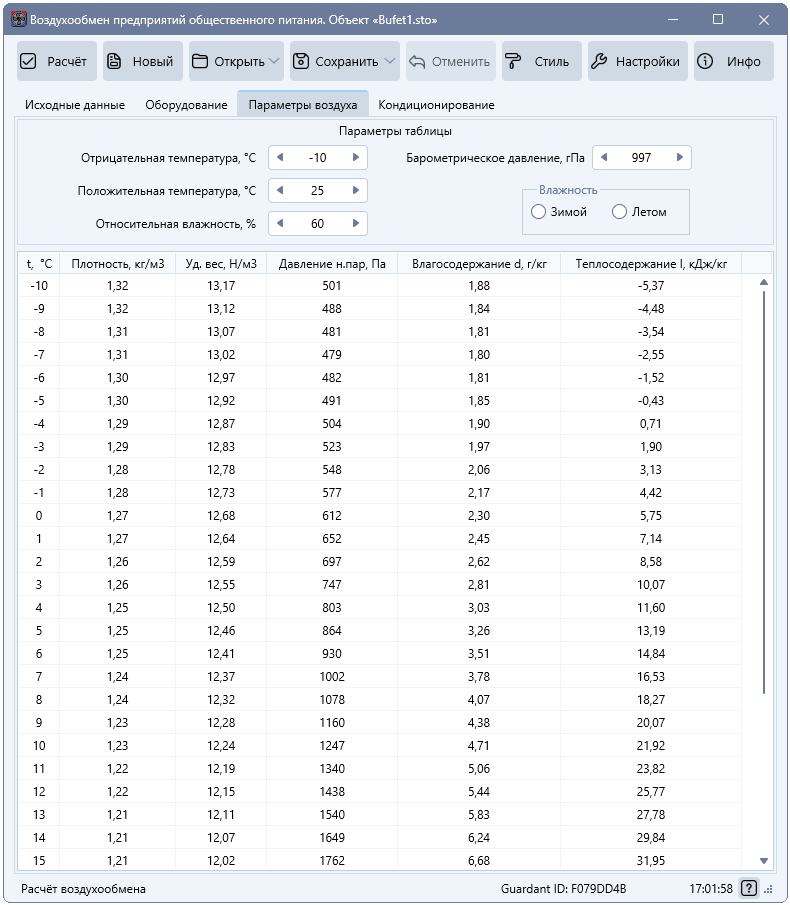The image size is (790, 905).
Task: Open the Кондиционирование tab
Action: pos(436,105)
